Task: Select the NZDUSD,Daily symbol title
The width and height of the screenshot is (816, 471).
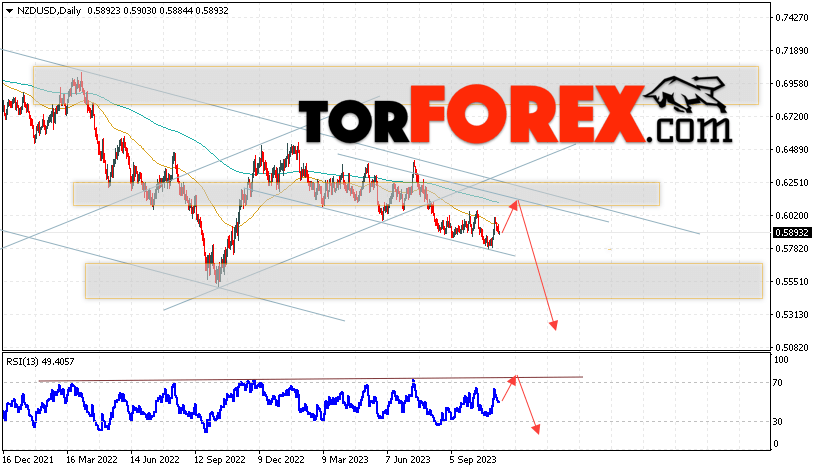Action: 49,11
